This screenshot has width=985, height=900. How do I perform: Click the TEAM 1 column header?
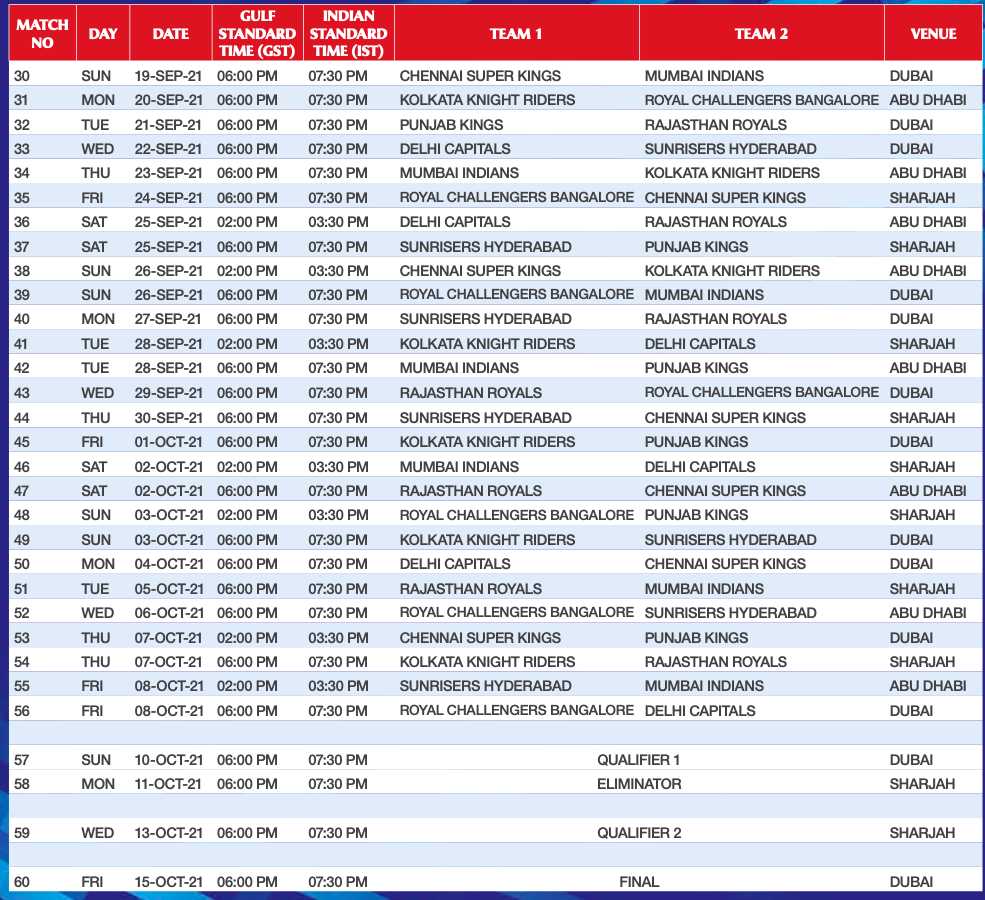pos(516,33)
